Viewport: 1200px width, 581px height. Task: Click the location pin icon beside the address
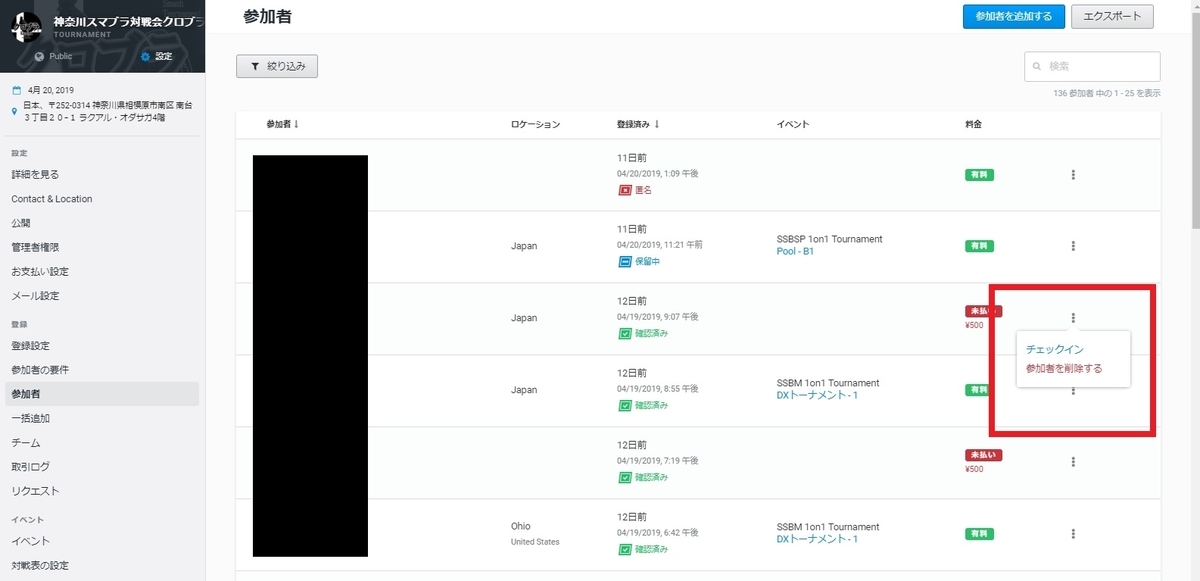coord(15,111)
